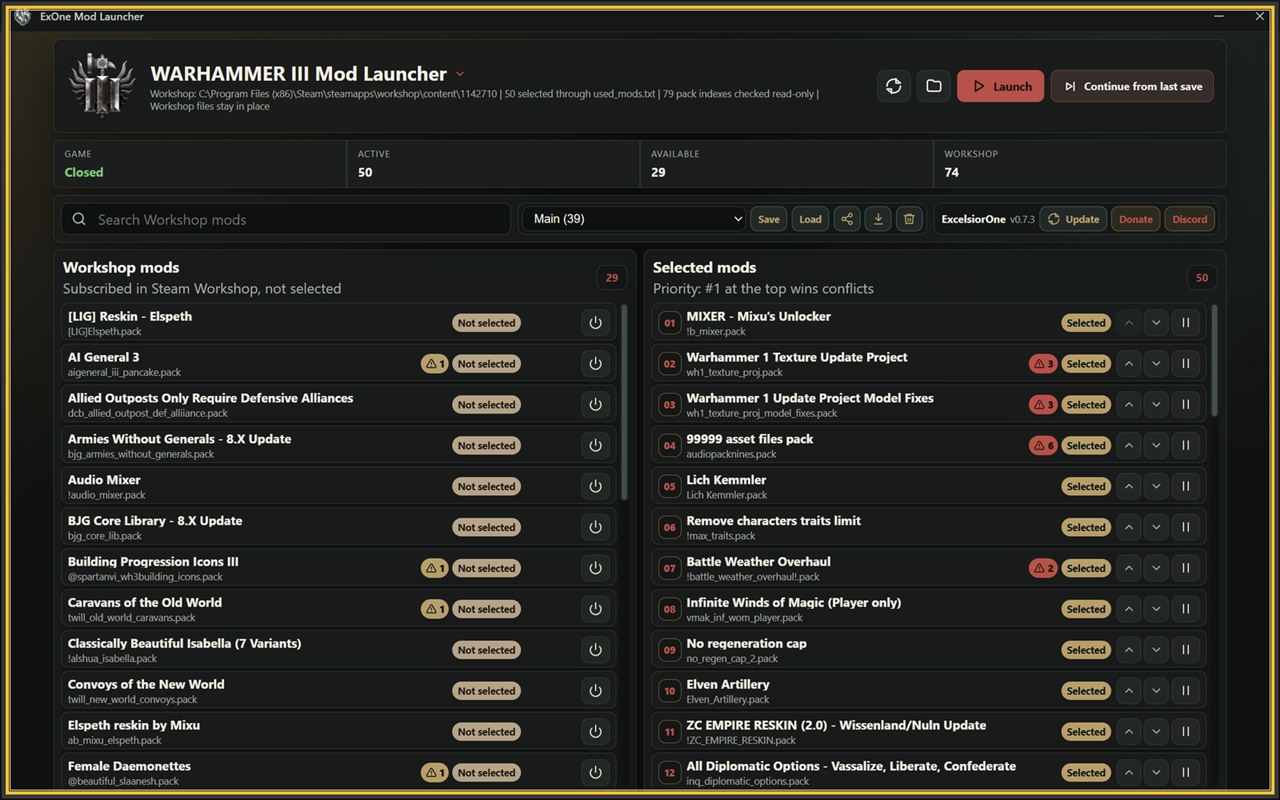The image size is (1280, 800).
Task: Enable Armies Without Generals mod
Action: click(596, 446)
